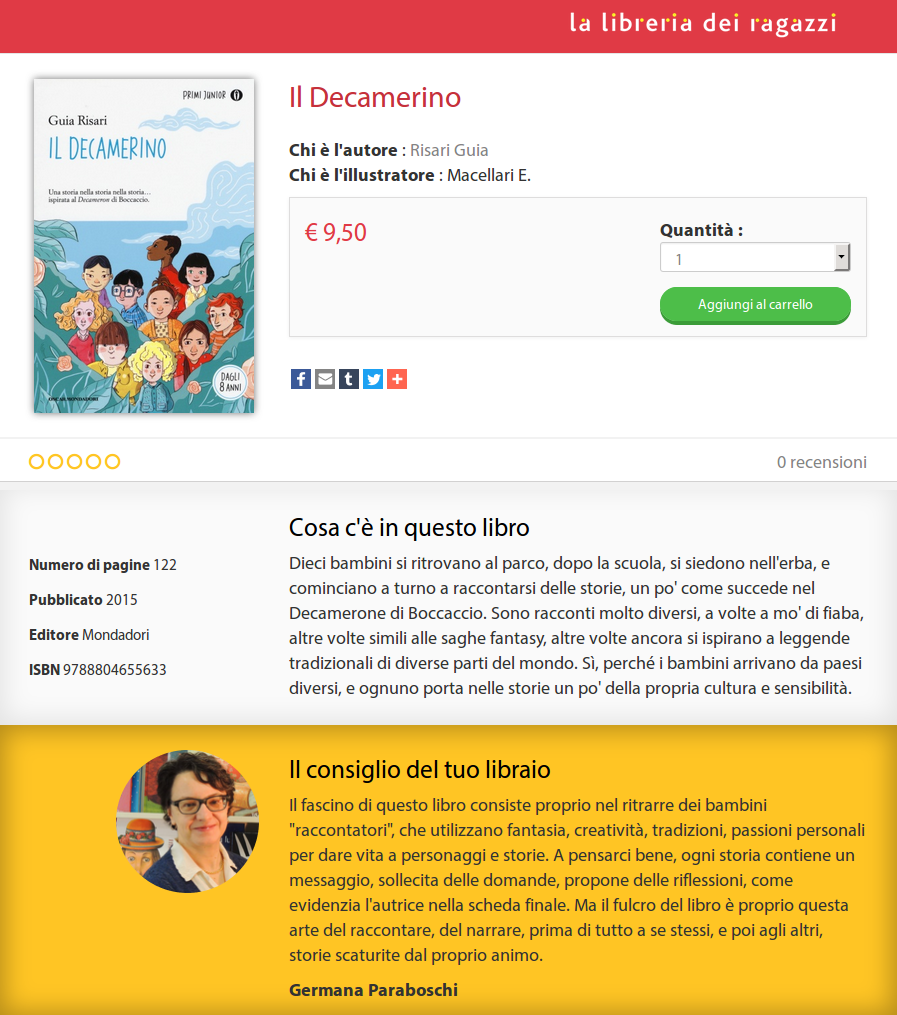
Task: Share the book on Twitter
Action: point(373,379)
